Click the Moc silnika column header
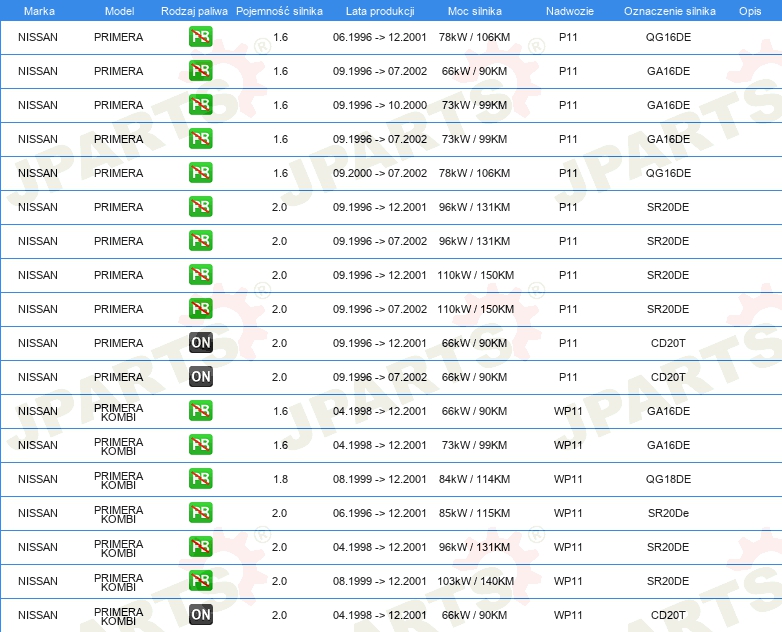Viewport: 782px width, 632px height. (x=474, y=11)
